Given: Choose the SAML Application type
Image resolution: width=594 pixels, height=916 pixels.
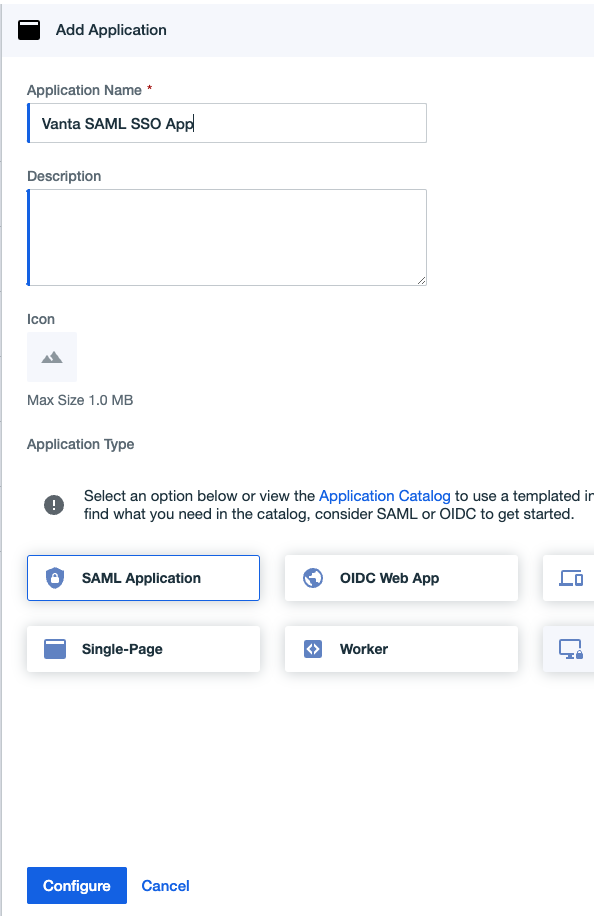Looking at the screenshot, I should (x=143, y=578).
